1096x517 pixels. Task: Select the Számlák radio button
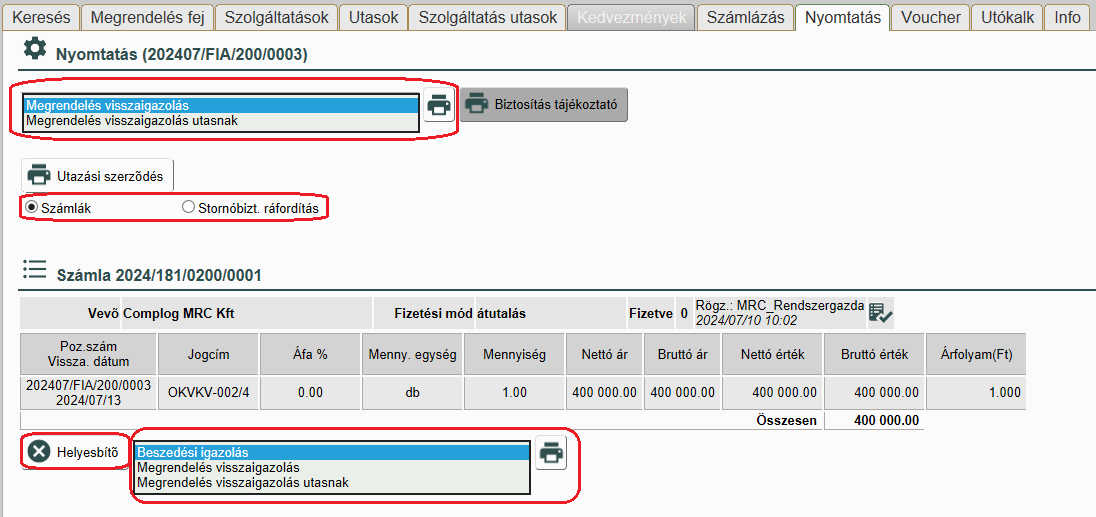click(31, 207)
